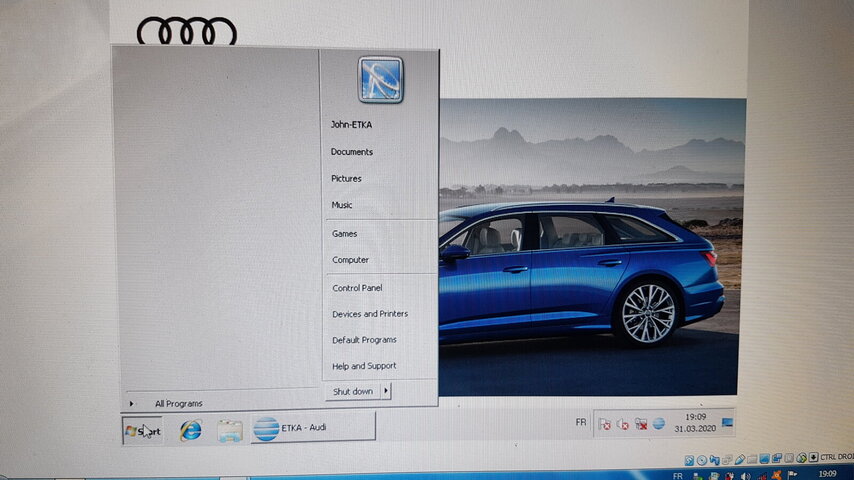Open the Documents folder link
The image size is (854, 480).
coord(352,152)
